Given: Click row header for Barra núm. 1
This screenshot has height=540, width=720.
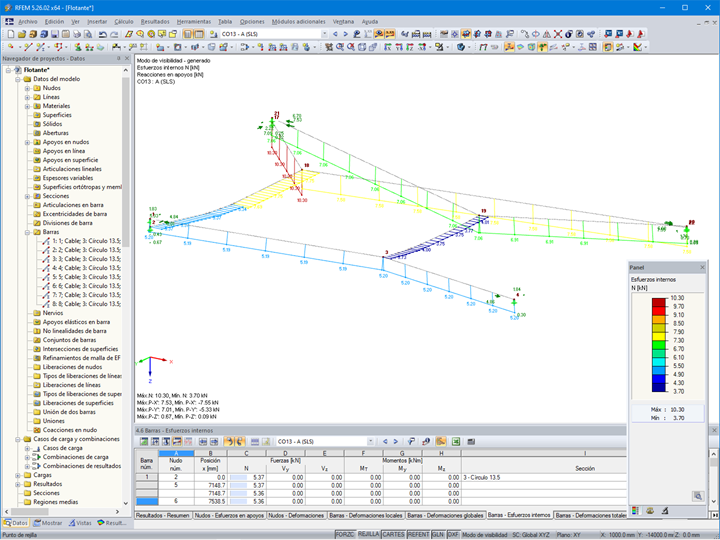Looking at the screenshot, I should point(147,477).
